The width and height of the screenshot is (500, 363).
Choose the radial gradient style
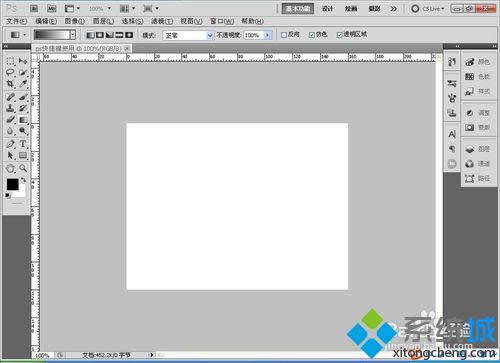(x=100, y=35)
